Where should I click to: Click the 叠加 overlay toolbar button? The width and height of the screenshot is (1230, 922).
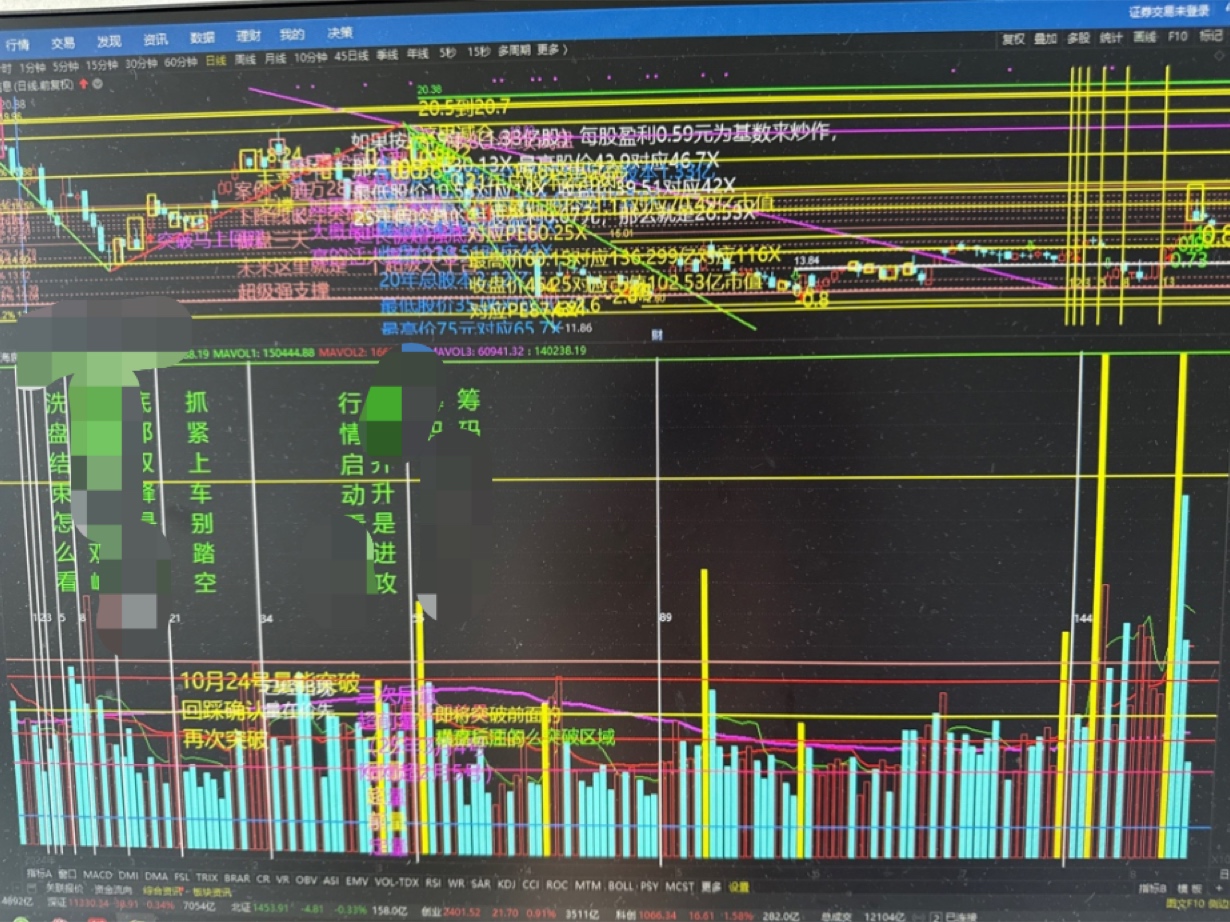[1046, 39]
